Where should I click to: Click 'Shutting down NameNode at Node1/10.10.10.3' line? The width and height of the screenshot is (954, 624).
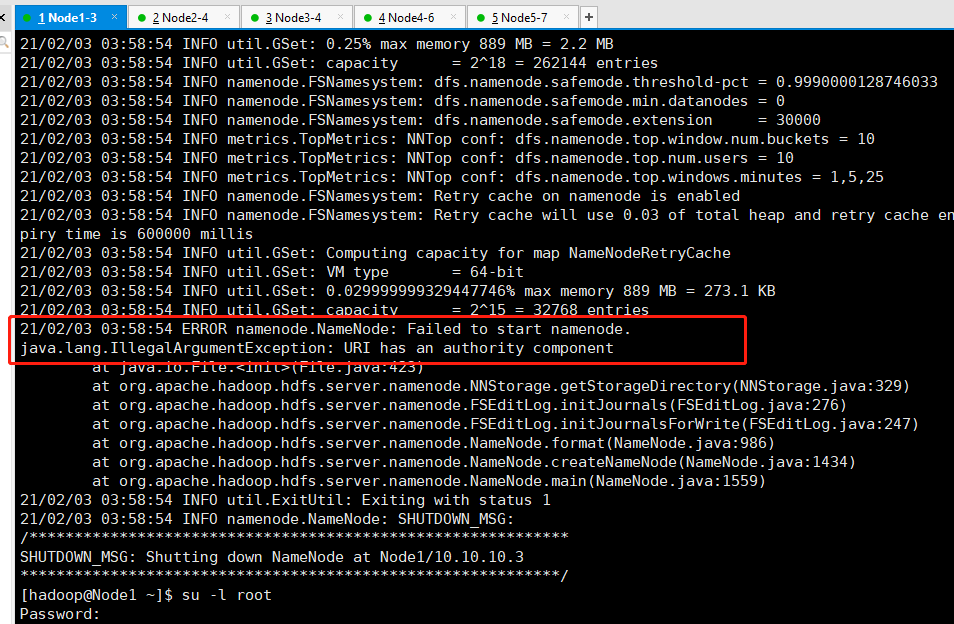272,557
